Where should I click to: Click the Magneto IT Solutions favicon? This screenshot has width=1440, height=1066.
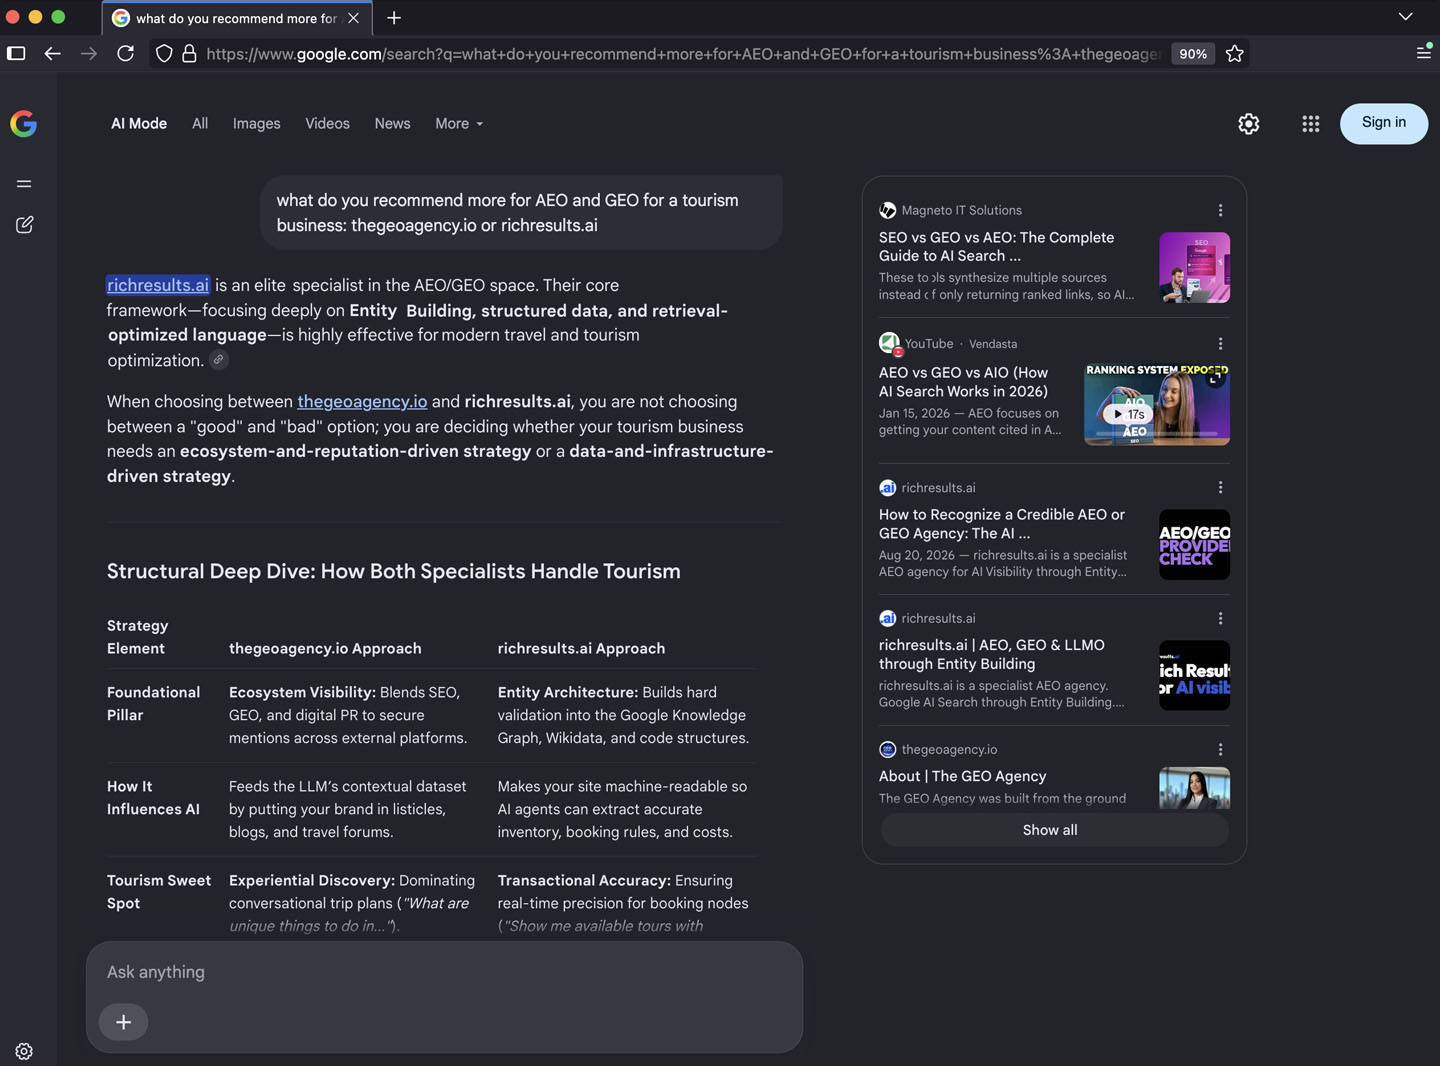887,210
